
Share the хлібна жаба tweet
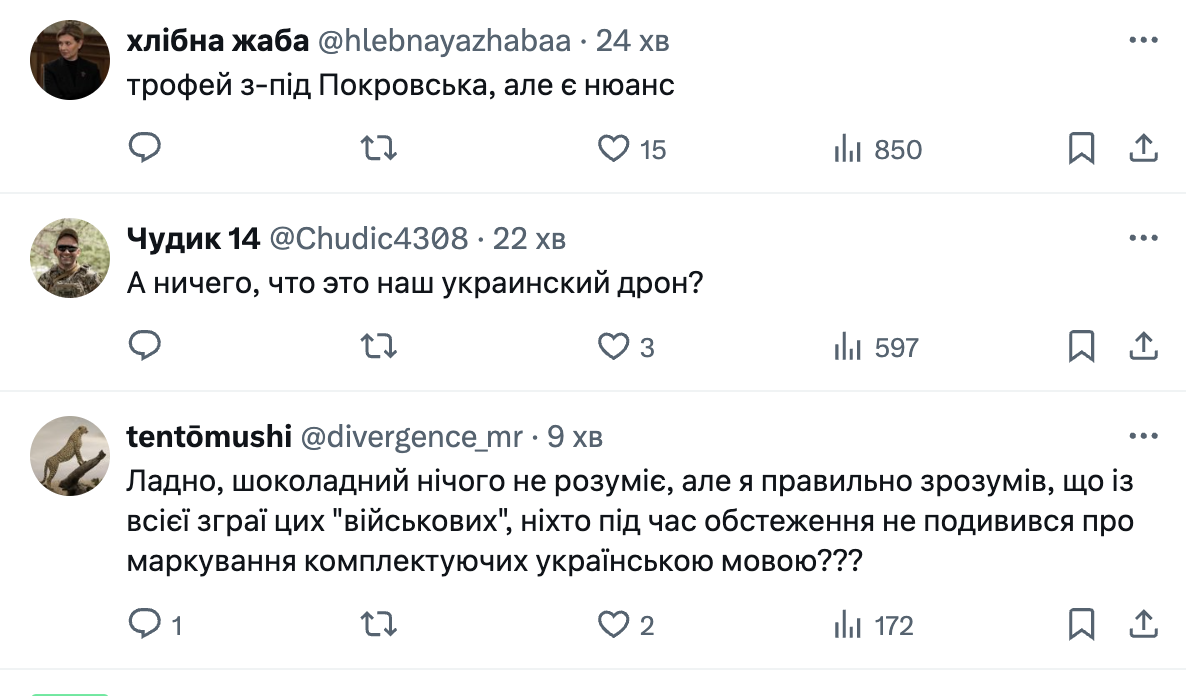point(1142,149)
